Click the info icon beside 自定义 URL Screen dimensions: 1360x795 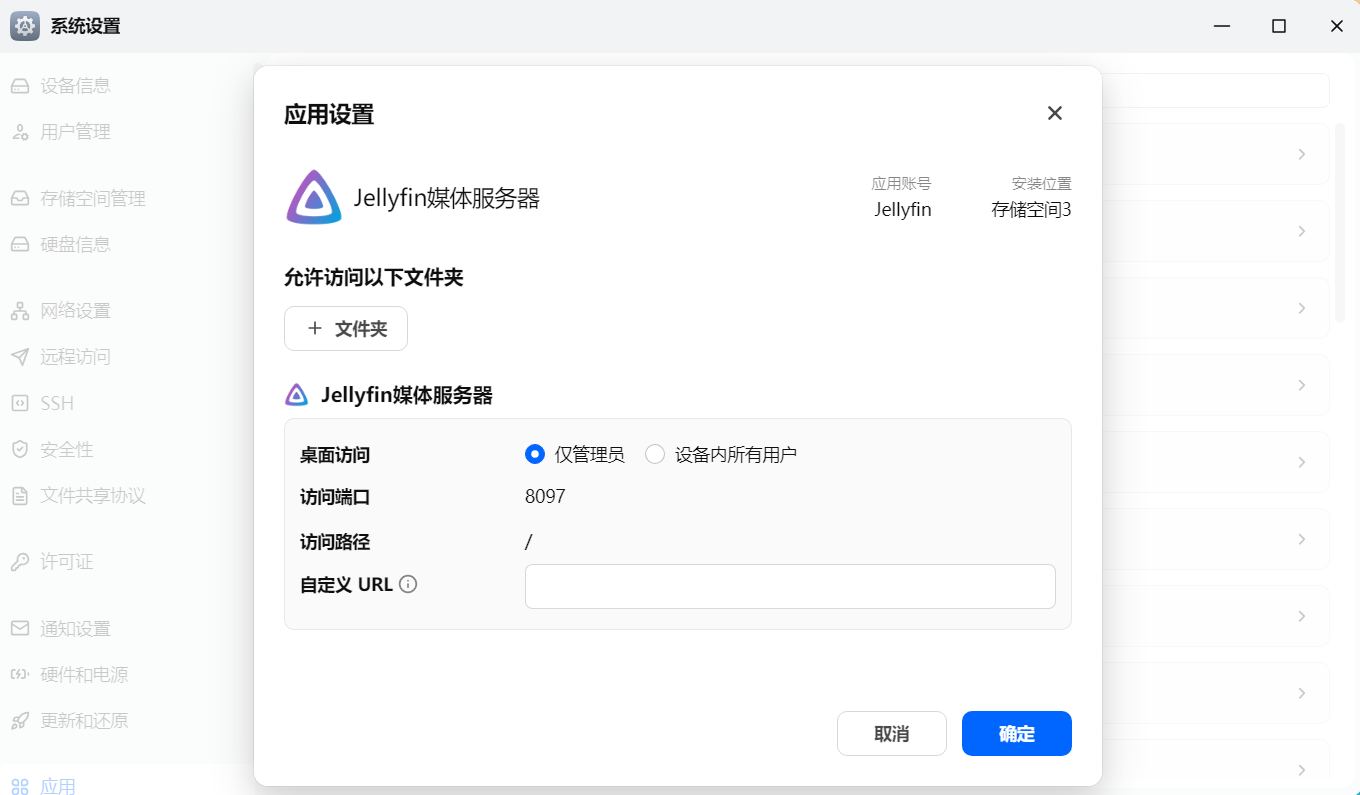tap(408, 584)
